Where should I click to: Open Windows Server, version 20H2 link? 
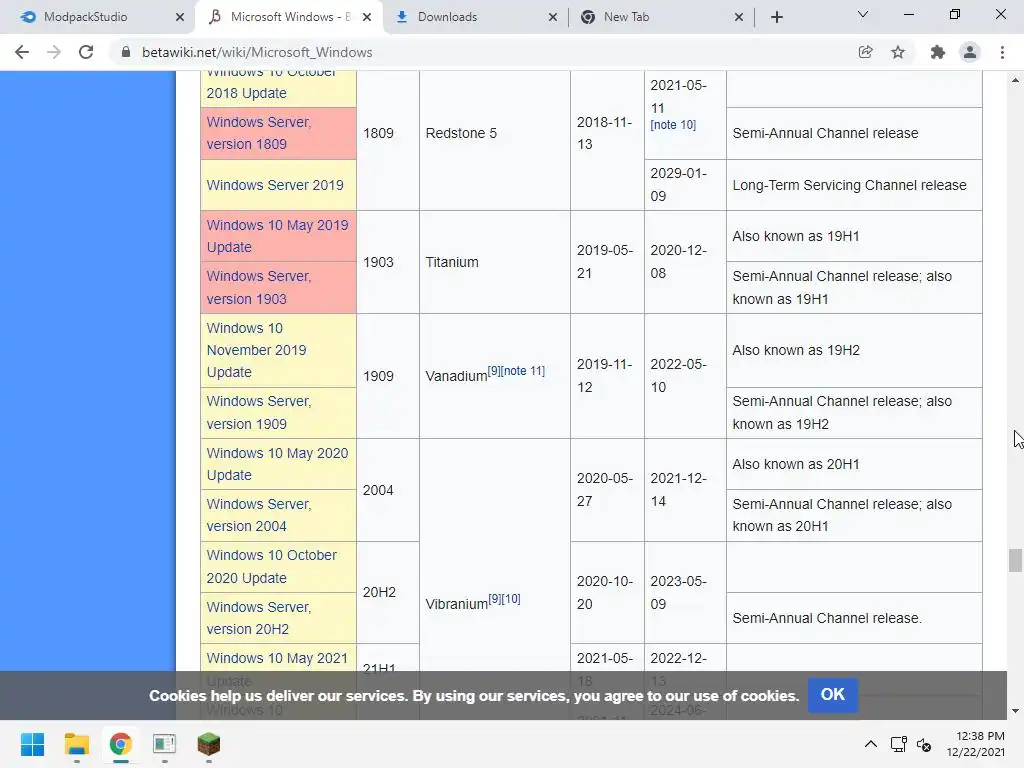(259, 618)
